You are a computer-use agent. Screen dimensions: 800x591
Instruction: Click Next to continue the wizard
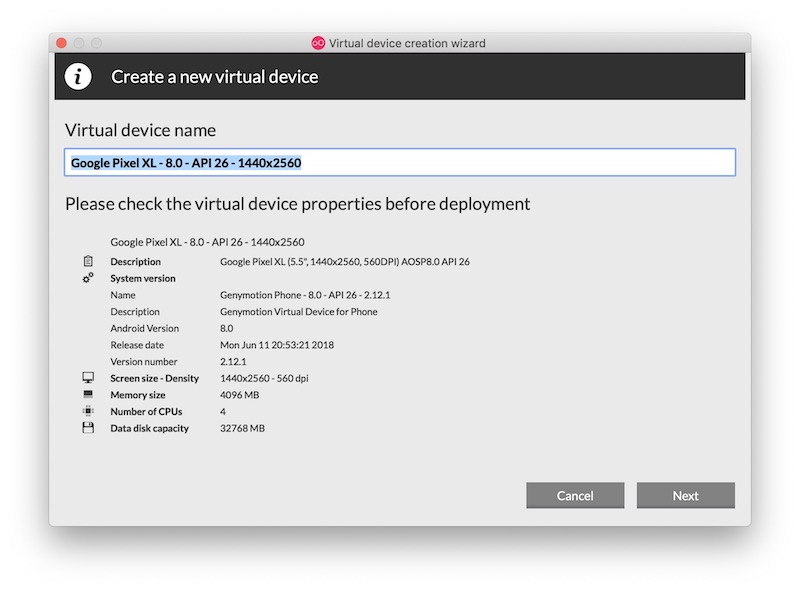coord(686,496)
